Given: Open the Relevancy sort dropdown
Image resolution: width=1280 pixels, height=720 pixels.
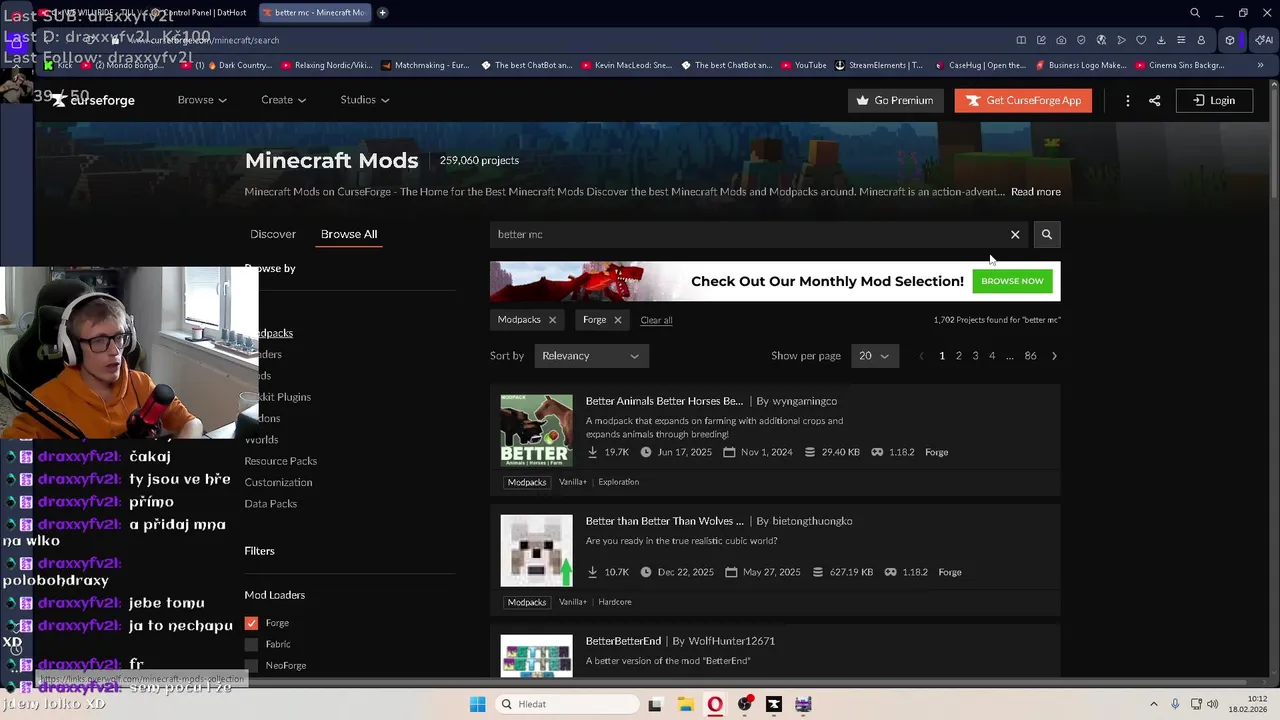Looking at the screenshot, I should [x=591, y=356].
